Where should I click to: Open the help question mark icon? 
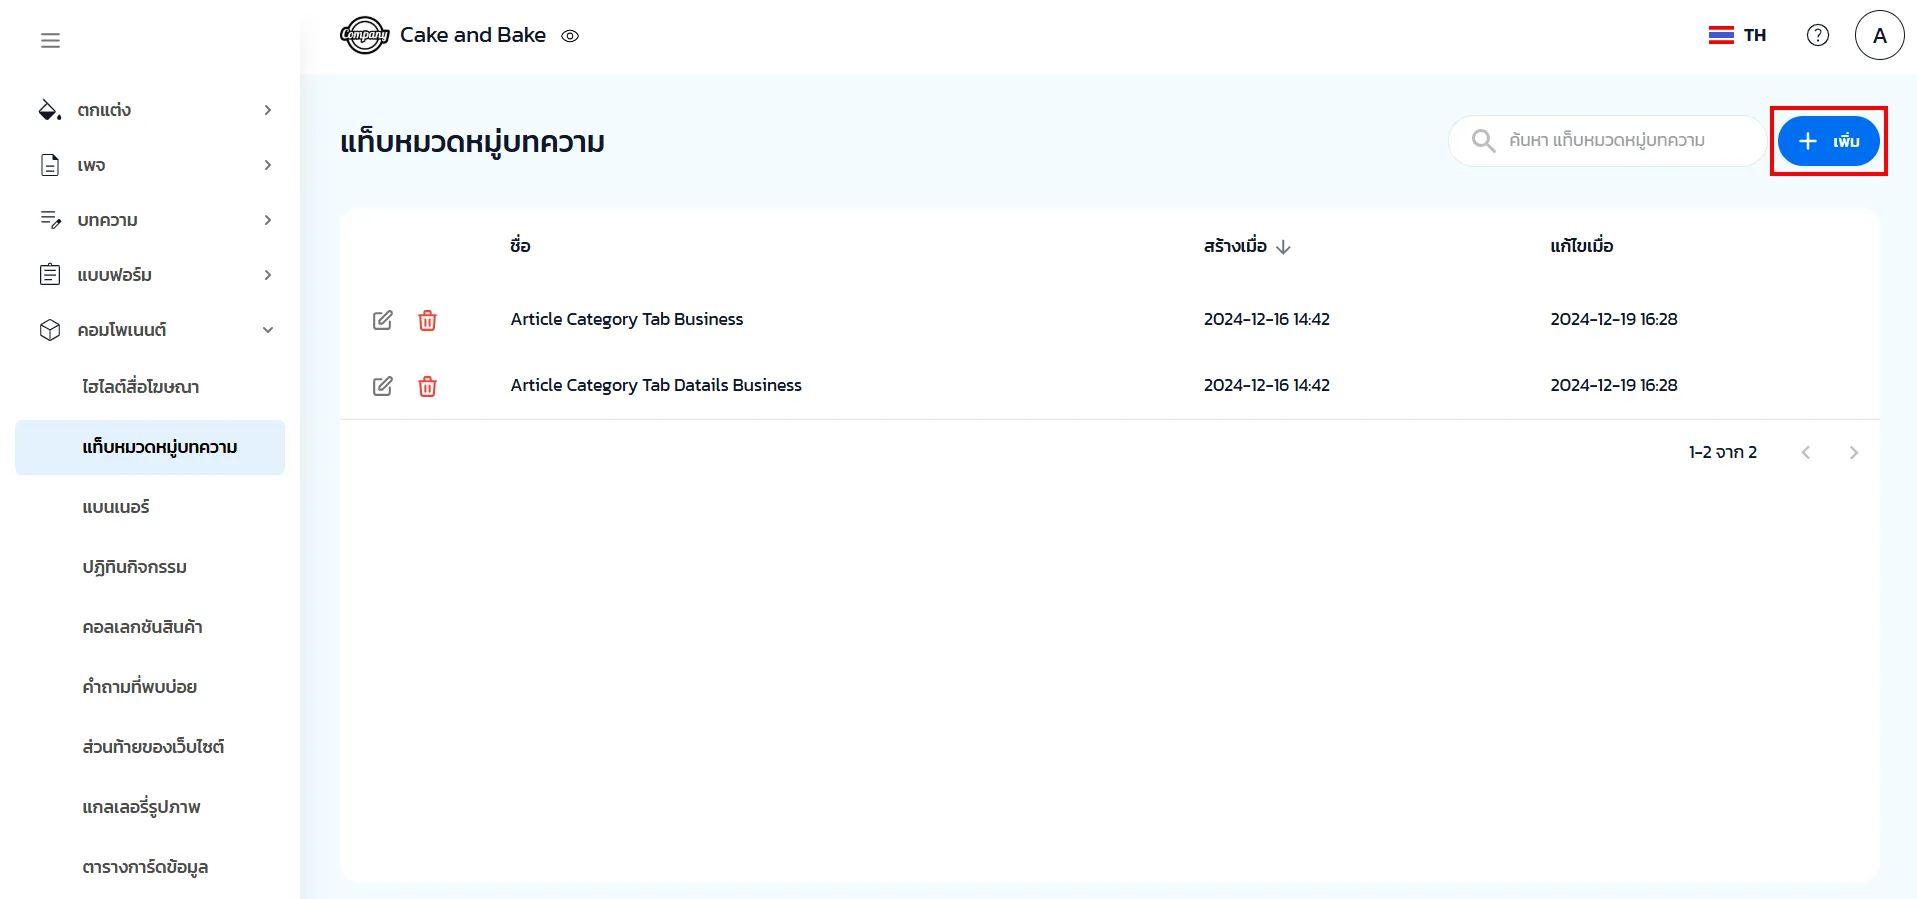point(1817,35)
